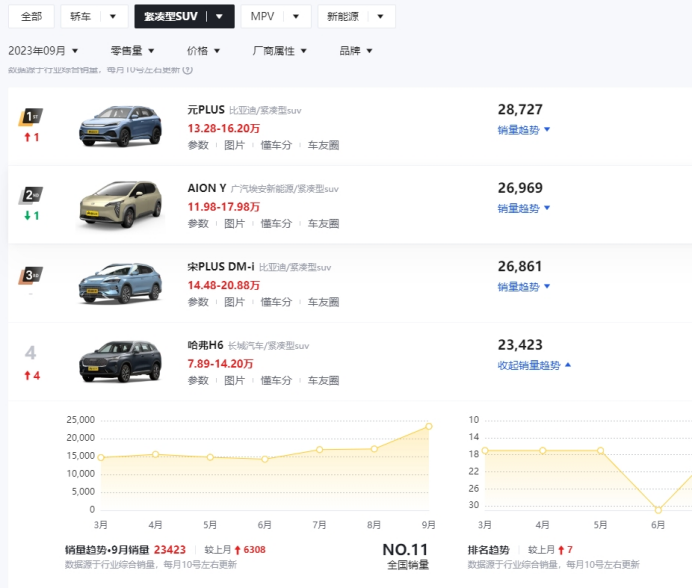
Task: Open 参数 for 宋PLUS DM-i
Action: 198,302
